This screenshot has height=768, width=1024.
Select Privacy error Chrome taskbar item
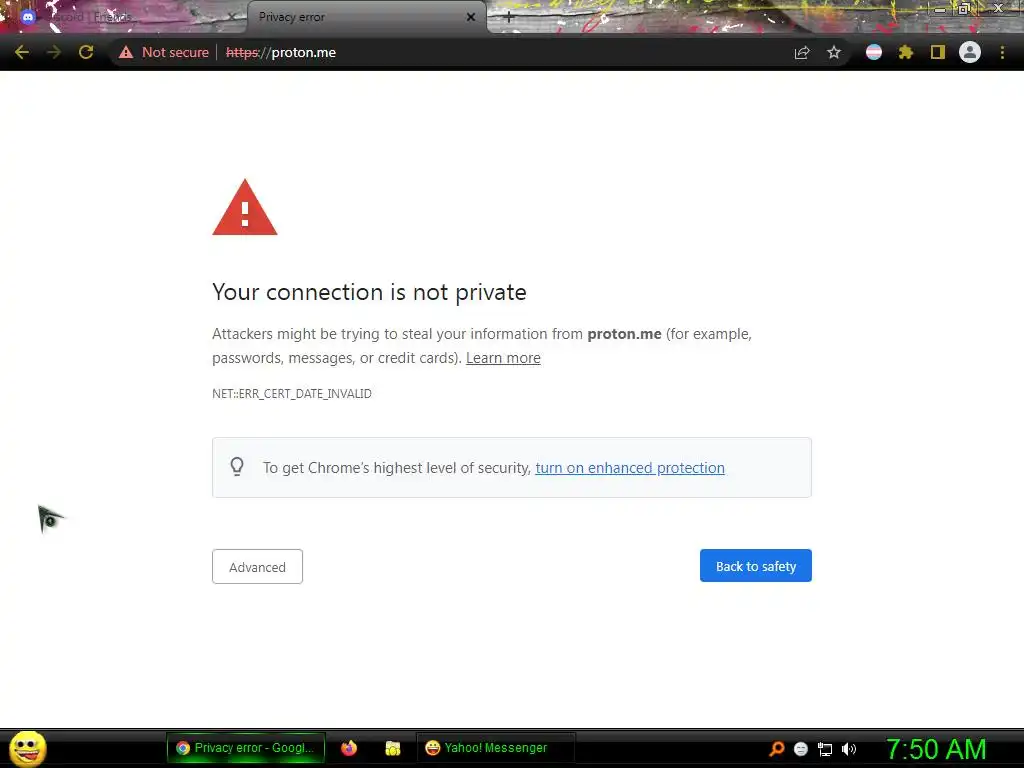click(x=246, y=748)
